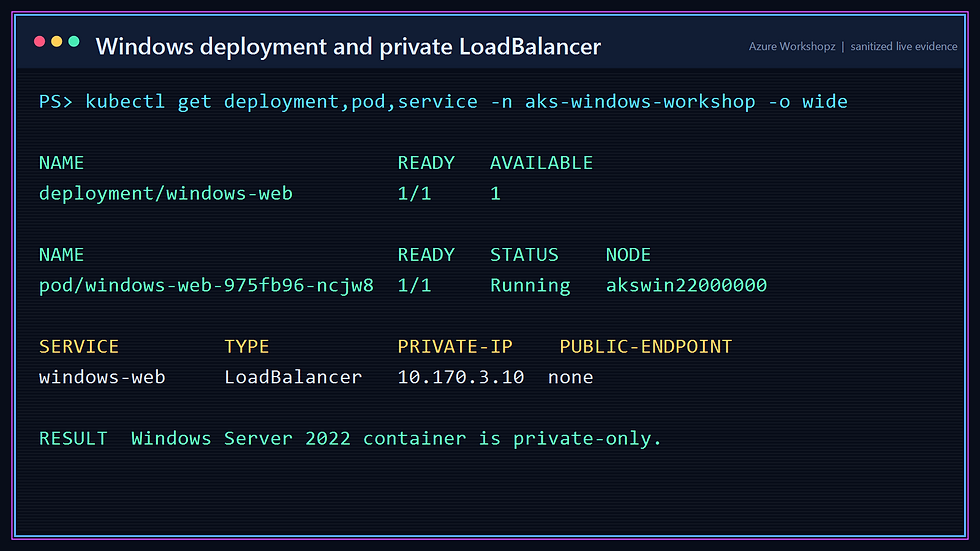
Task: Click the 'Running' status value
Action: (x=530, y=285)
